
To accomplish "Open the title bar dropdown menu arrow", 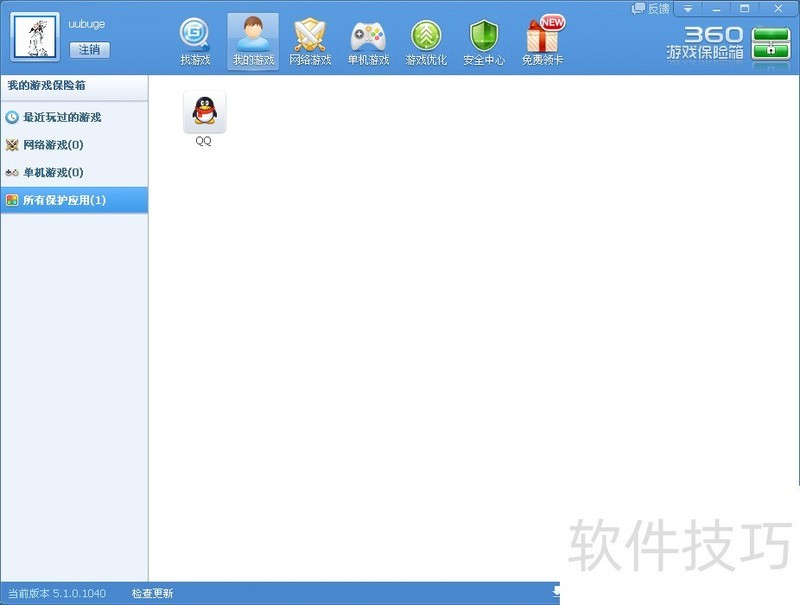I will (688, 9).
